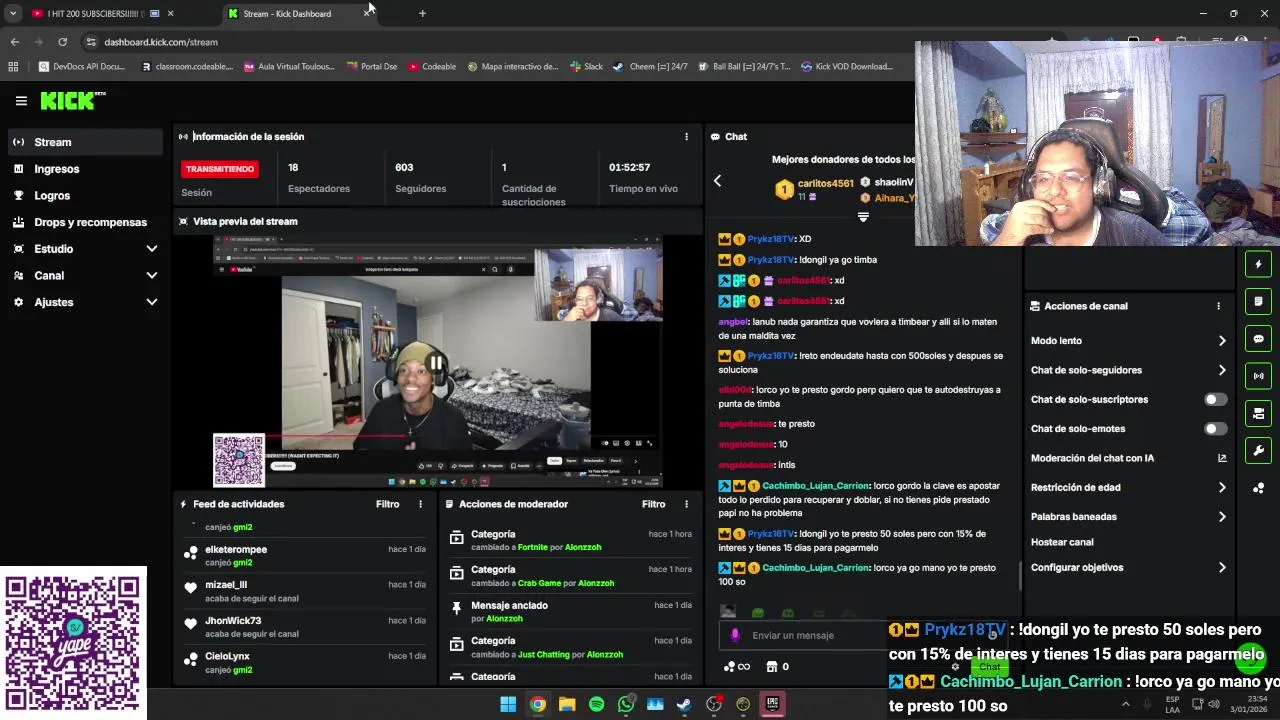1280x720 pixels.
Task: Click the stream preview thumbnail
Action: point(438,360)
